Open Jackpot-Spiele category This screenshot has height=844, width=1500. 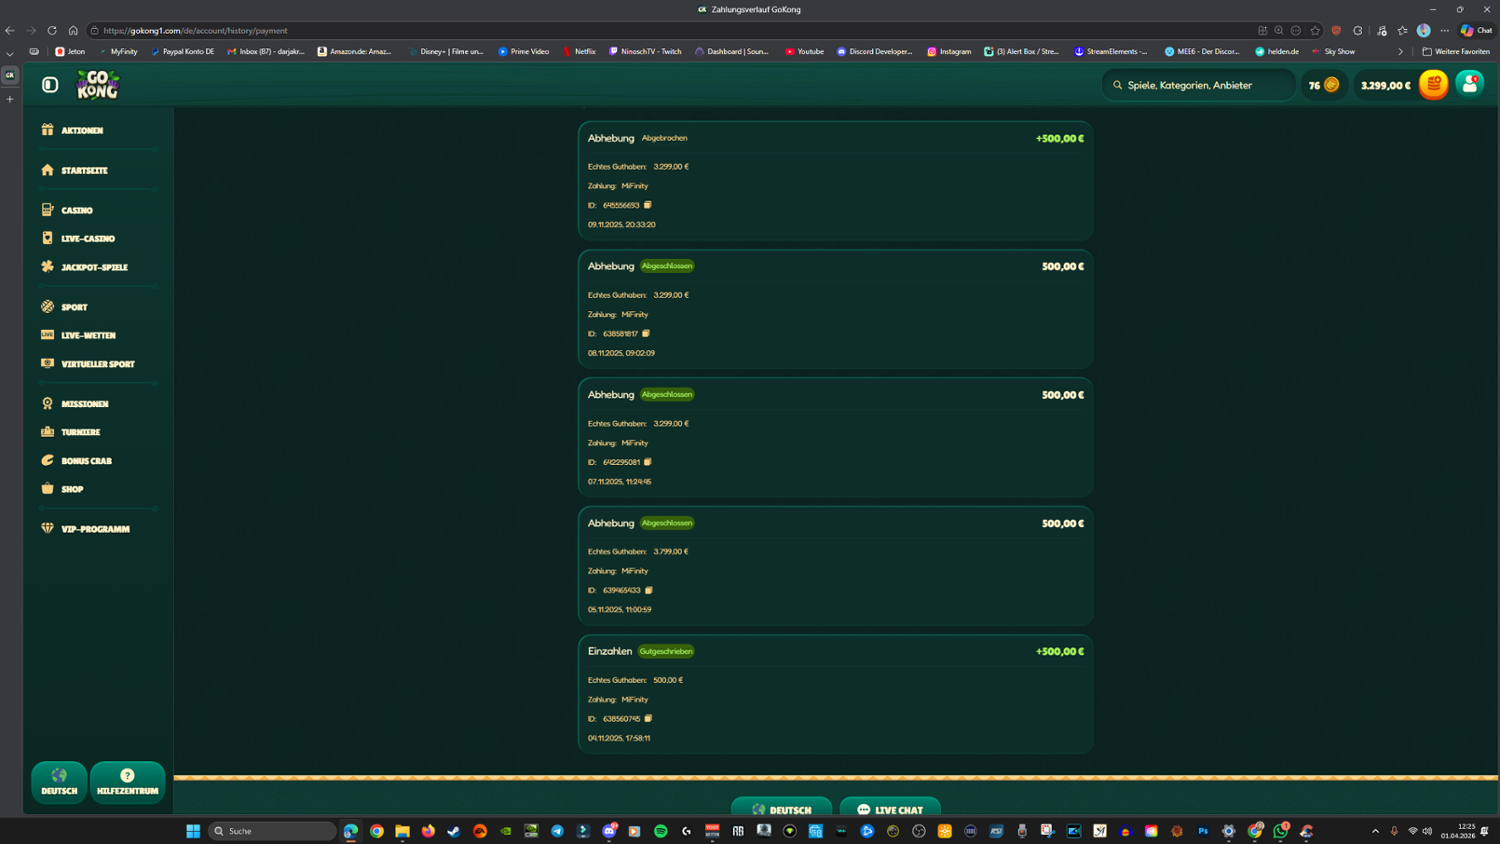pos(94,268)
